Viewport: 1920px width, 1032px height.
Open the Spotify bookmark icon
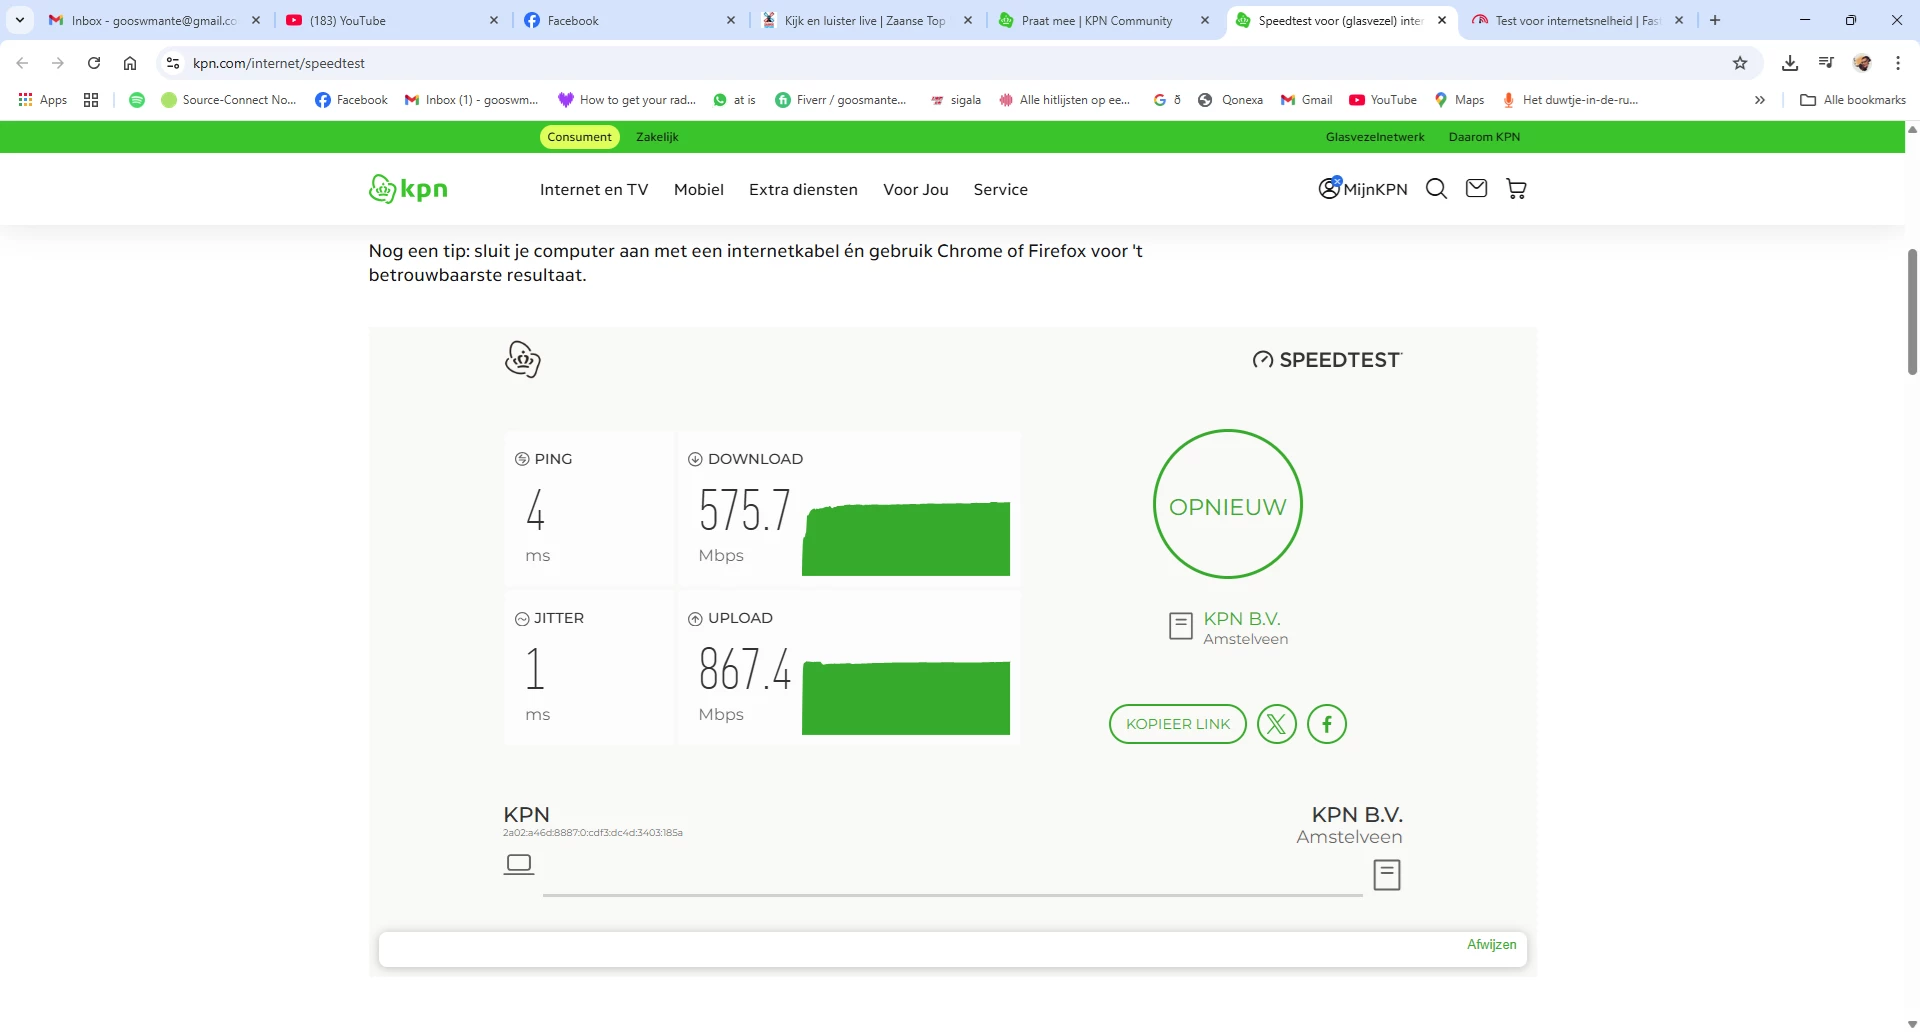click(x=137, y=100)
